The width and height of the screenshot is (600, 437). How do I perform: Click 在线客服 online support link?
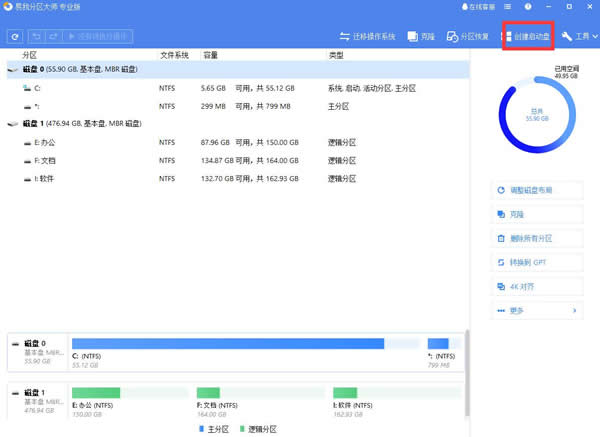click(478, 7)
